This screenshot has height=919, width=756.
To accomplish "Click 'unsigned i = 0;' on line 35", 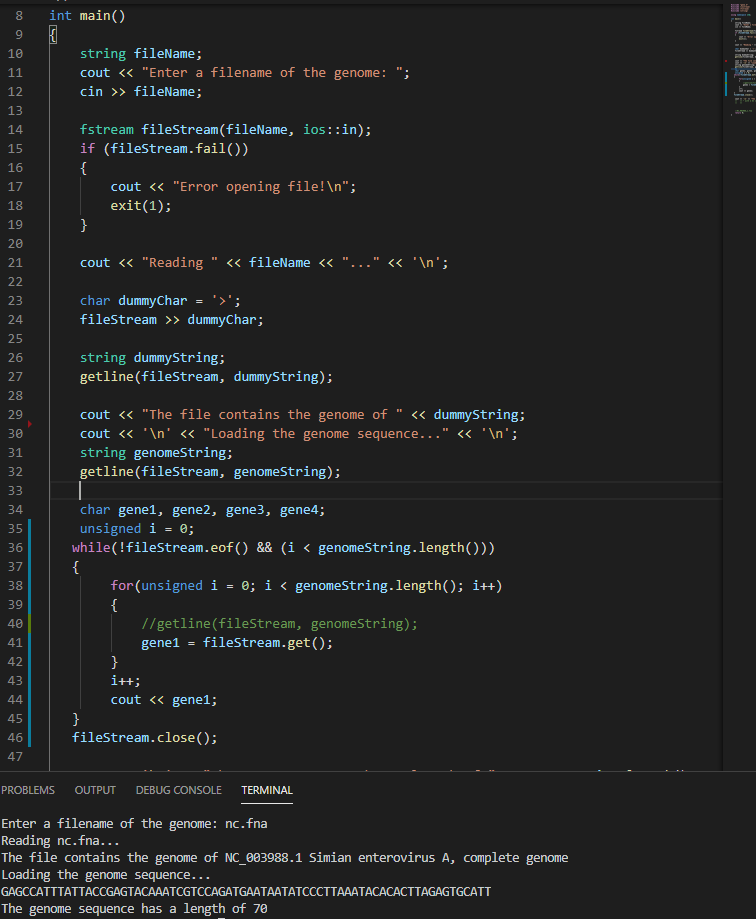I will (x=137, y=529).
